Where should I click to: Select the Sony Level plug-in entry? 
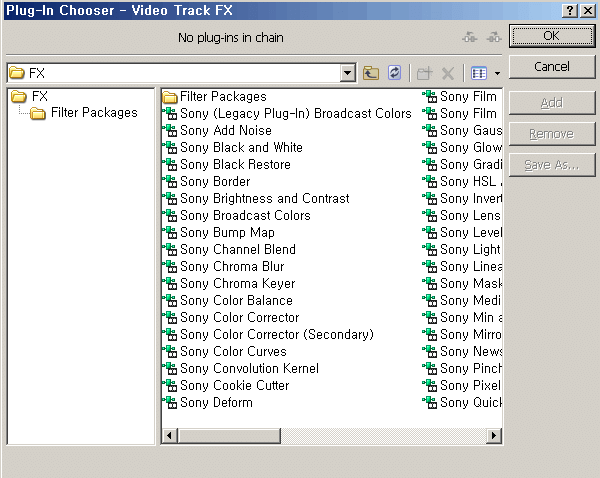click(462, 232)
